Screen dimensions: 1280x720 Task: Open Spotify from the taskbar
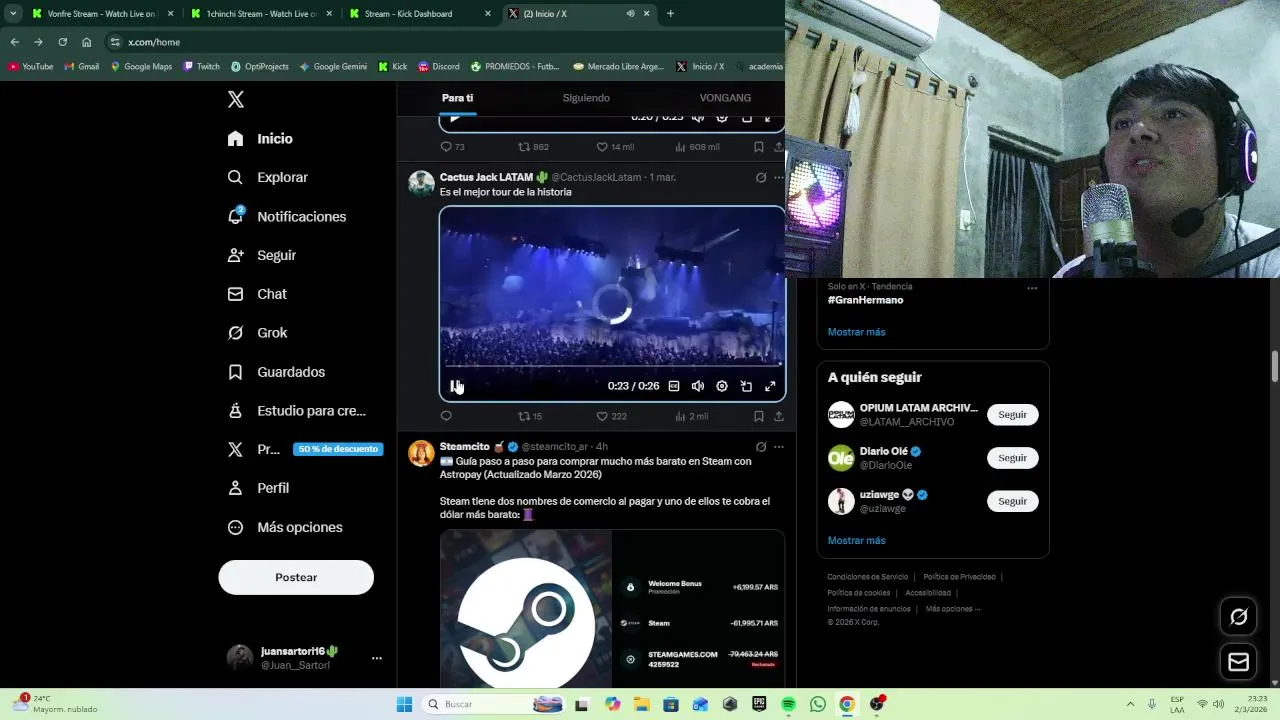click(788, 704)
